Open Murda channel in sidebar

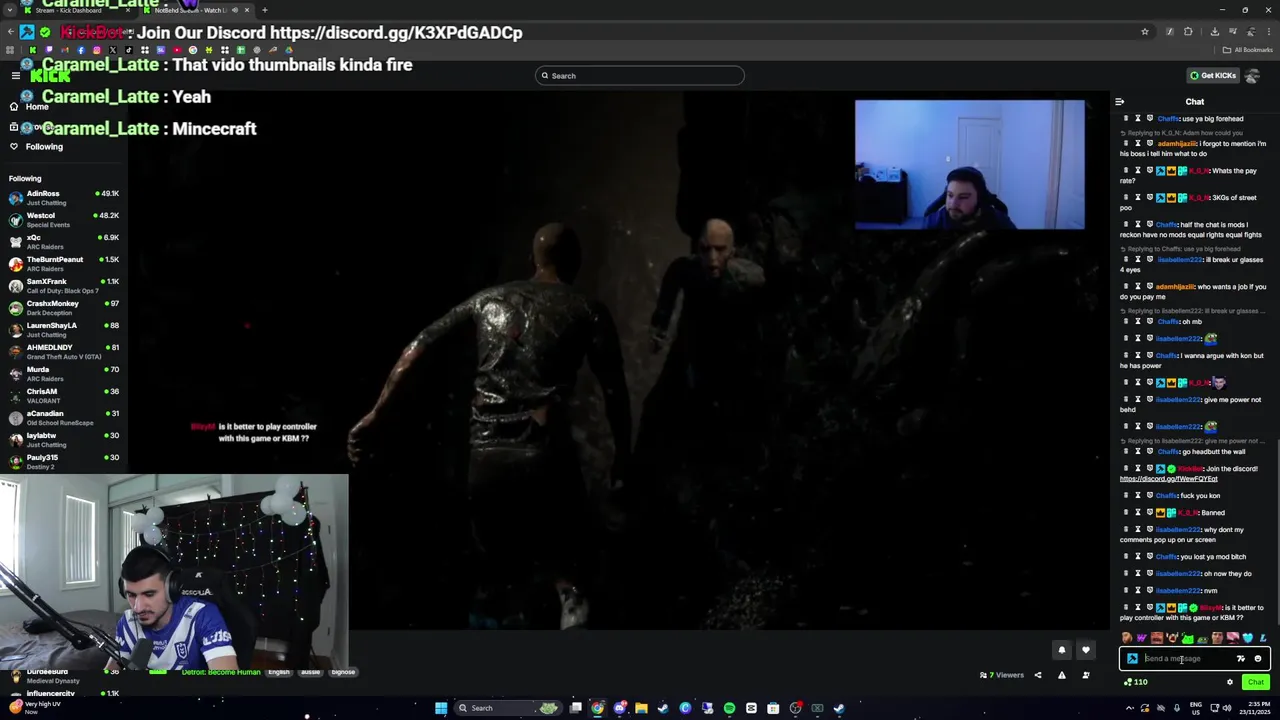point(64,373)
